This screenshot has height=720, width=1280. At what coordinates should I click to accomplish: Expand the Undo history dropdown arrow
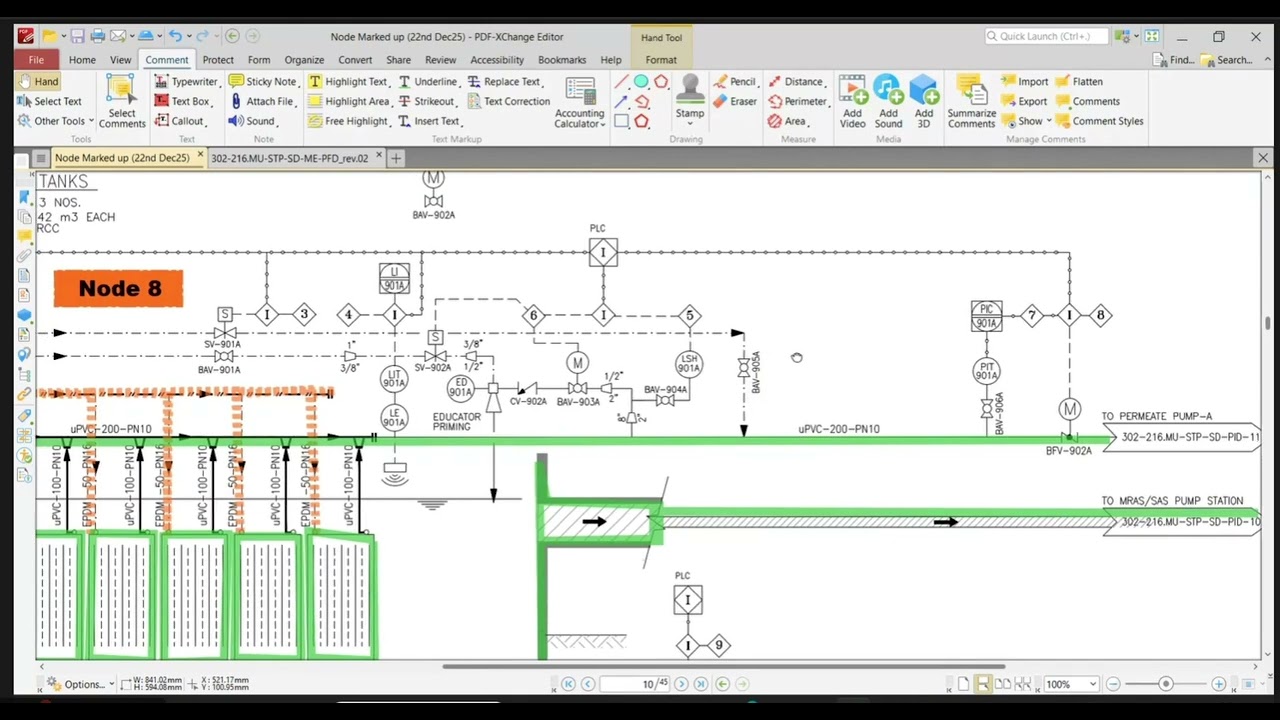point(190,36)
